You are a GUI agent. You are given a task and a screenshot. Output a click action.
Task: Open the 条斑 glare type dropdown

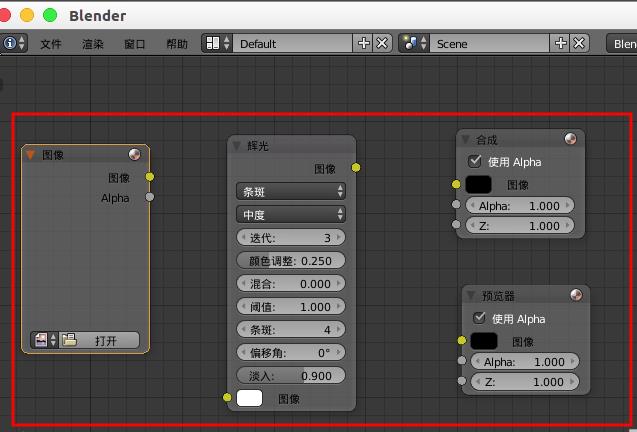(x=291, y=191)
